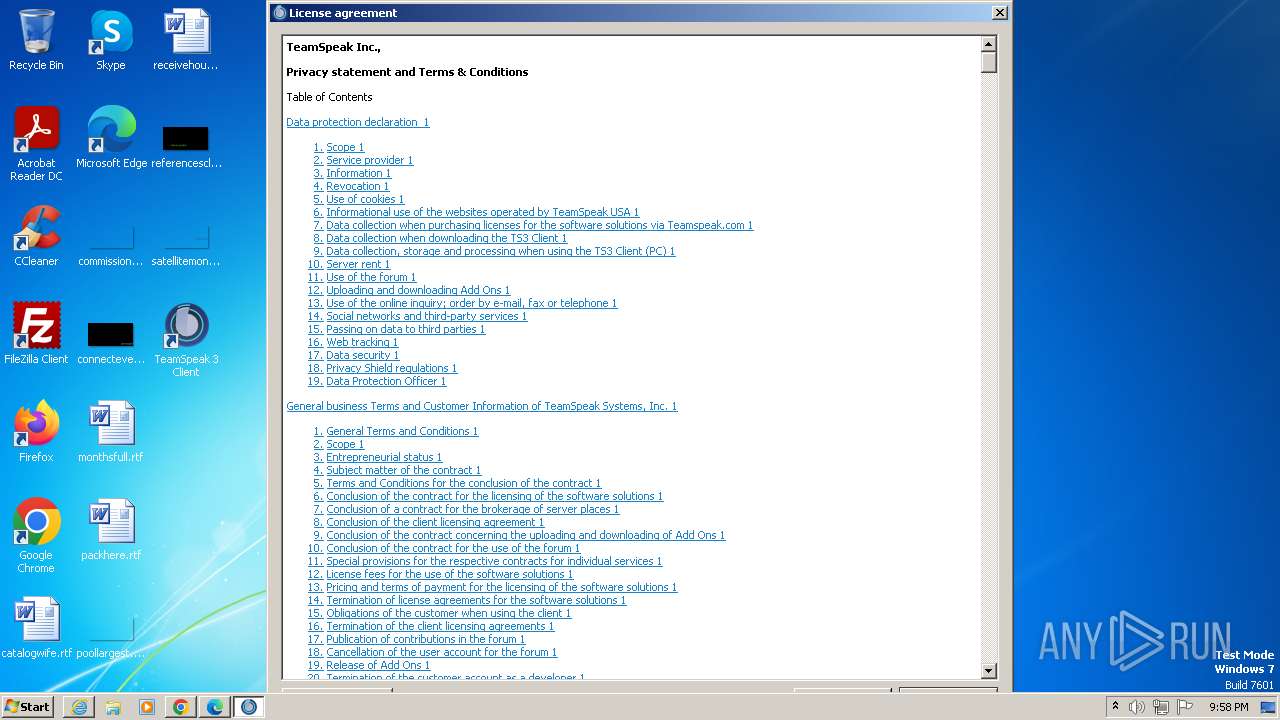
Task: Open Informational use of the websites link
Action: coord(482,212)
